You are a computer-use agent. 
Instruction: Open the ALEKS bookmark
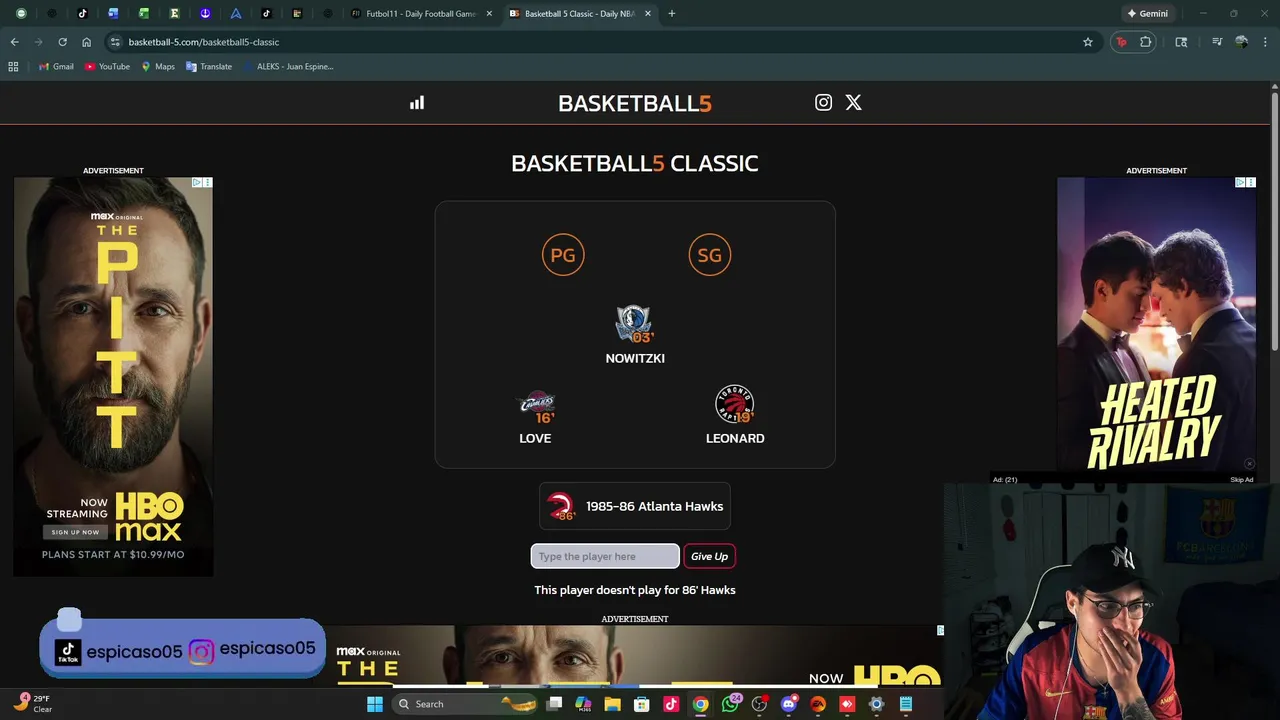coord(288,66)
